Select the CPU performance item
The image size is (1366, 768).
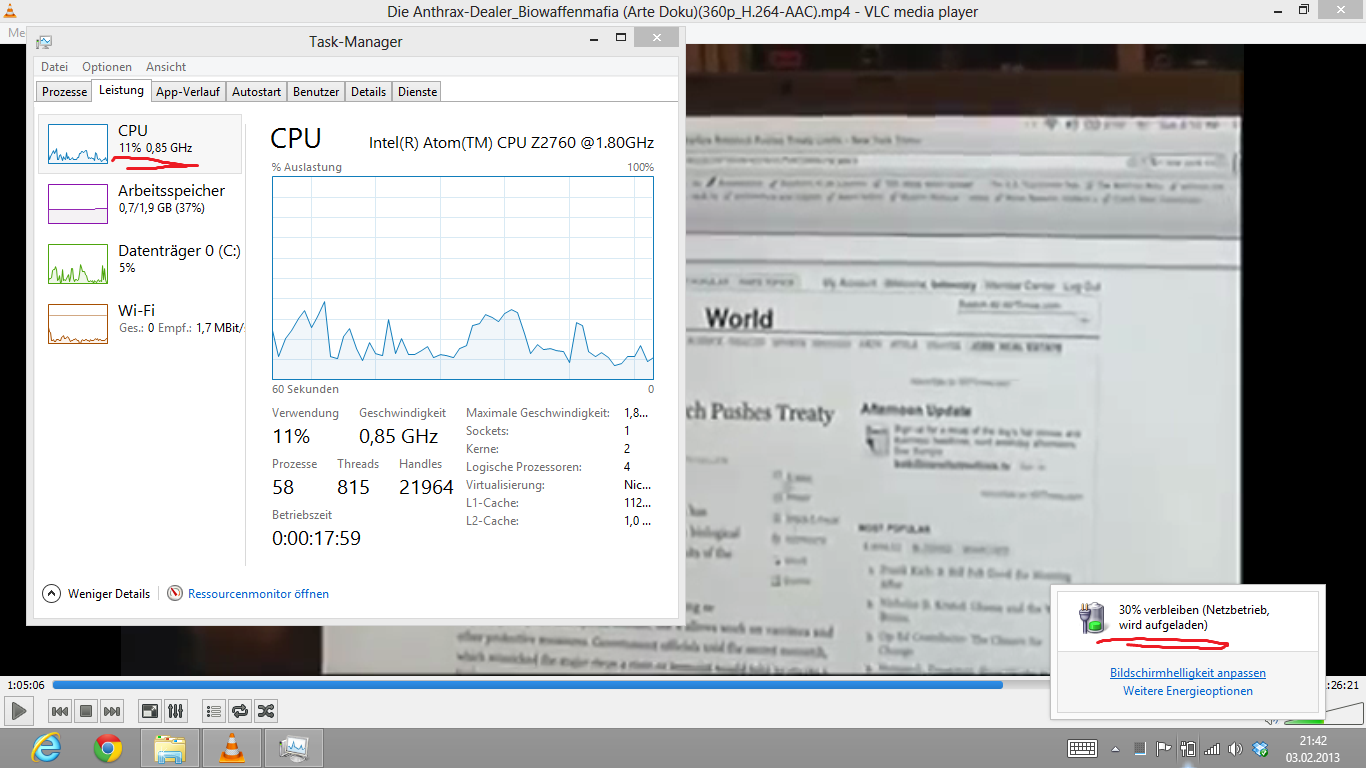pyautogui.click(x=140, y=144)
